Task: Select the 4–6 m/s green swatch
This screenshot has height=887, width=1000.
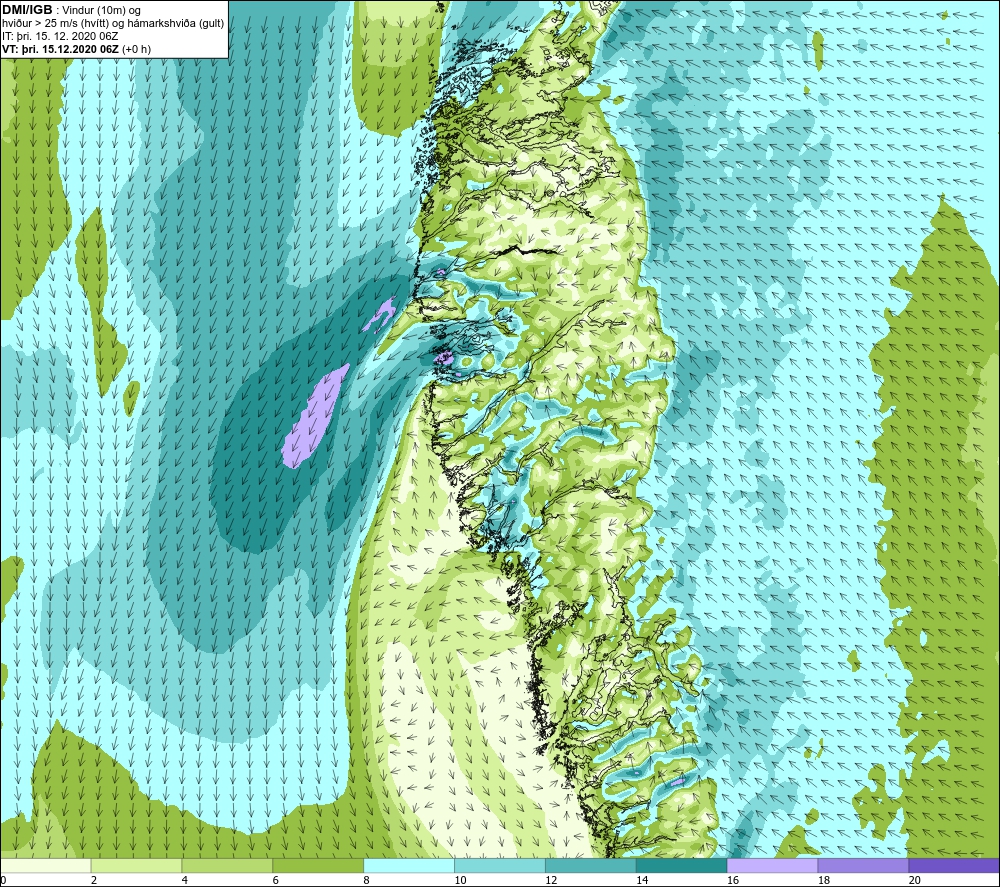Action: tap(227, 865)
